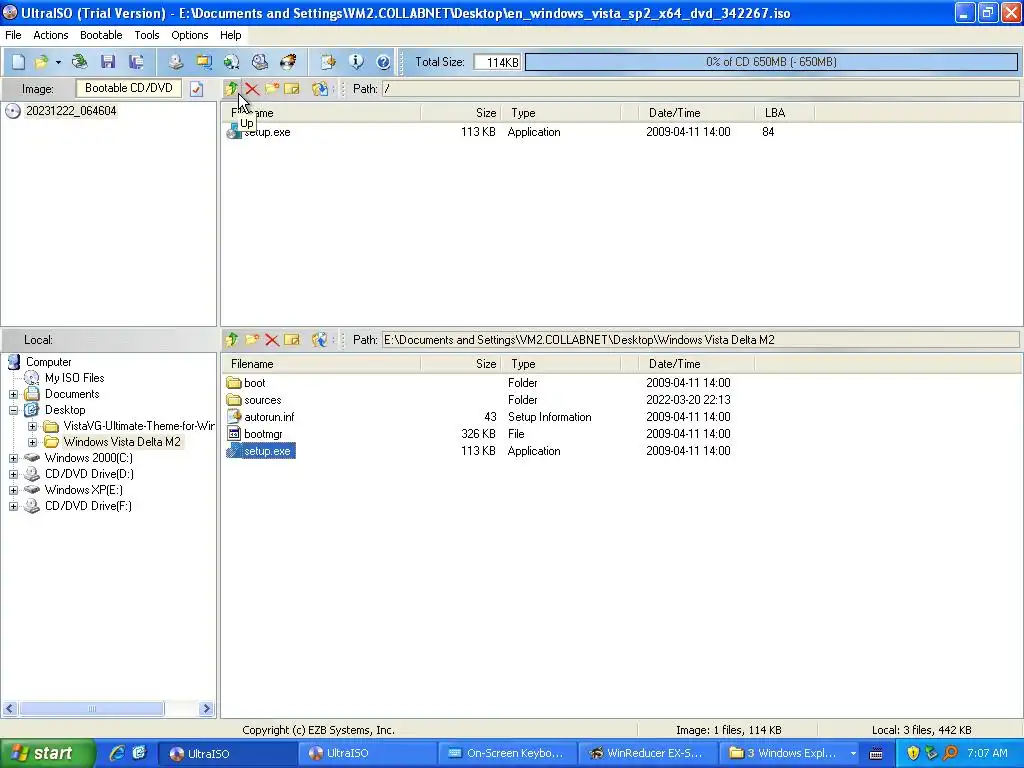Click the red X Delete icon in Local toolbar

tap(272, 340)
